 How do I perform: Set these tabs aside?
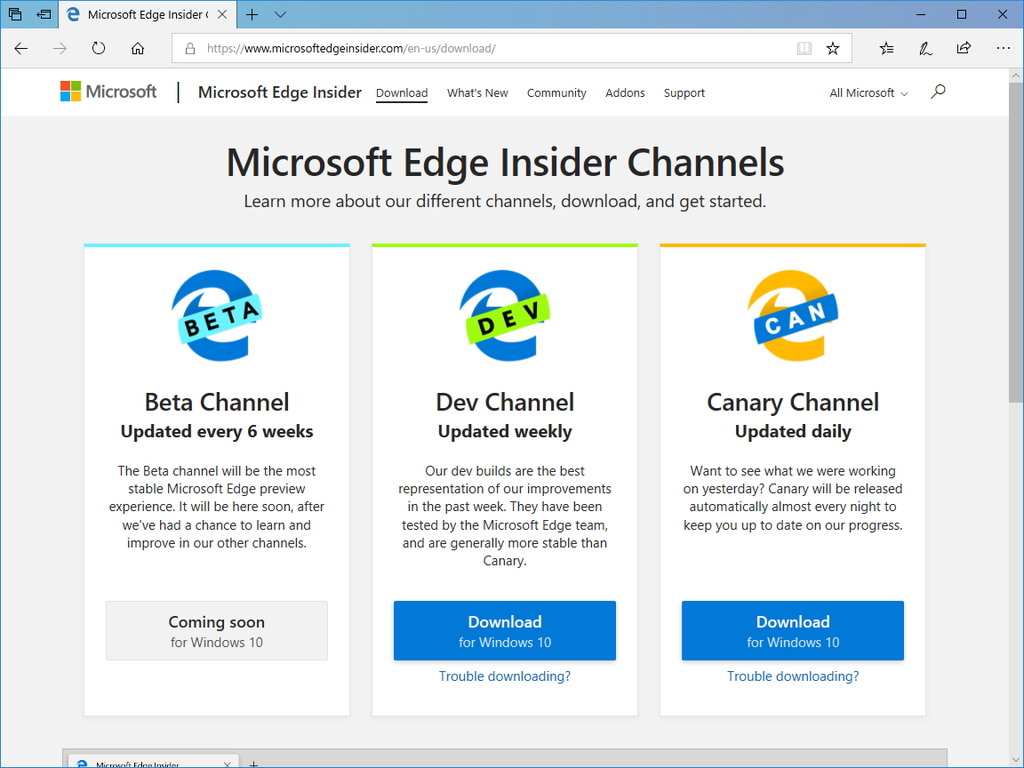pyautogui.click(x=14, y=14)
